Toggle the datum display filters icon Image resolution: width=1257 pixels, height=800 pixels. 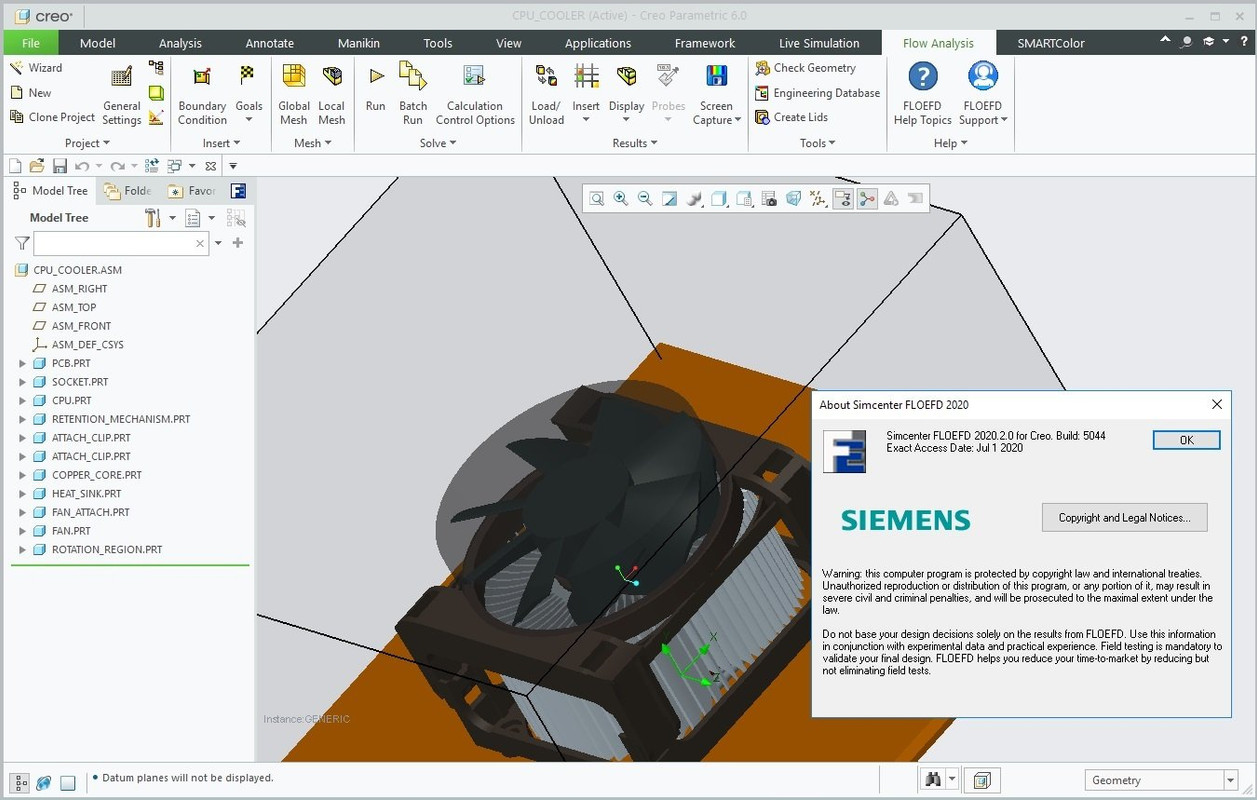(818, 199)
